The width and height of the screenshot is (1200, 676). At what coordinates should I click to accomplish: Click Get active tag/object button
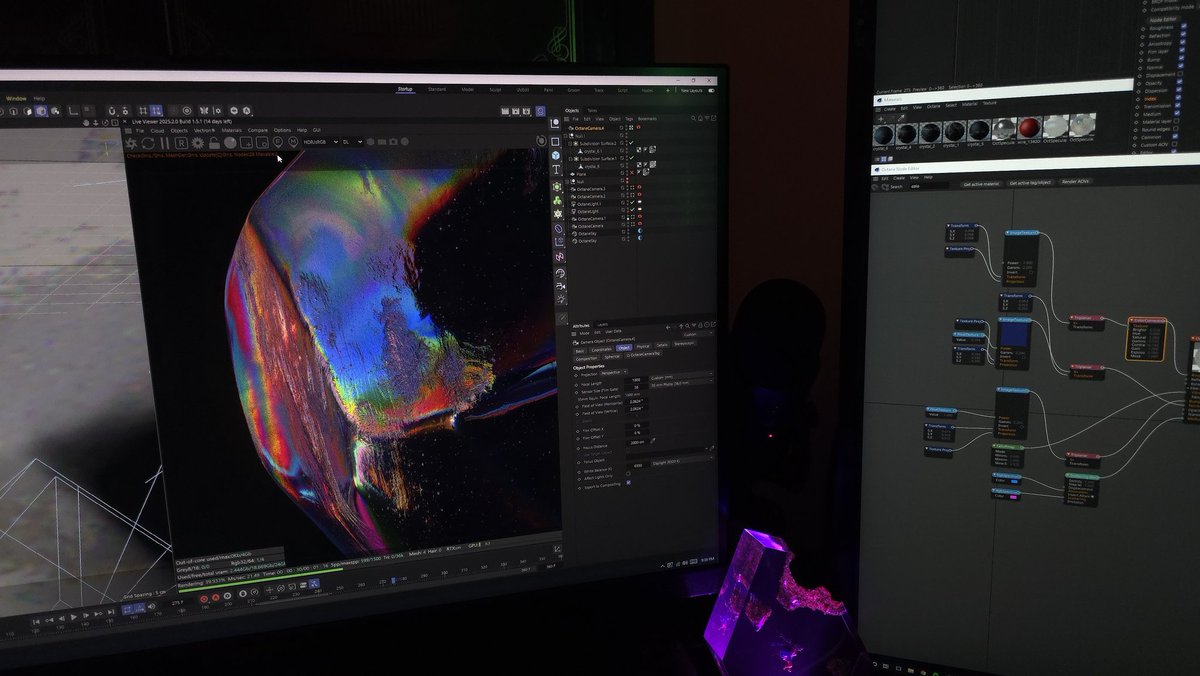point(1030,183)
